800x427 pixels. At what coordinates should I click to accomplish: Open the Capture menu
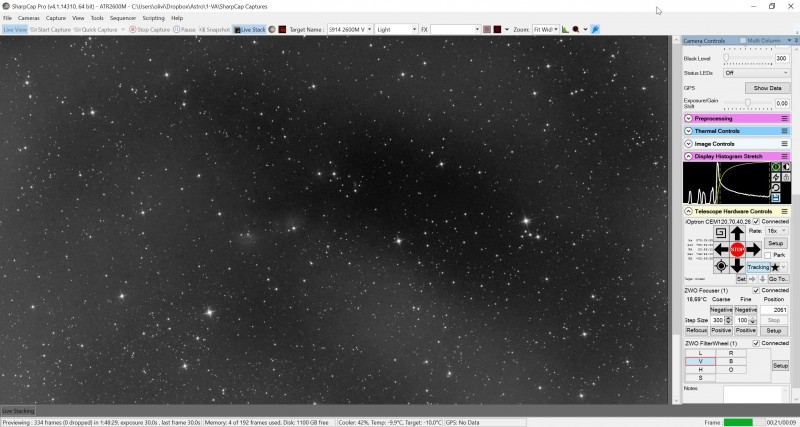point(56,18)
